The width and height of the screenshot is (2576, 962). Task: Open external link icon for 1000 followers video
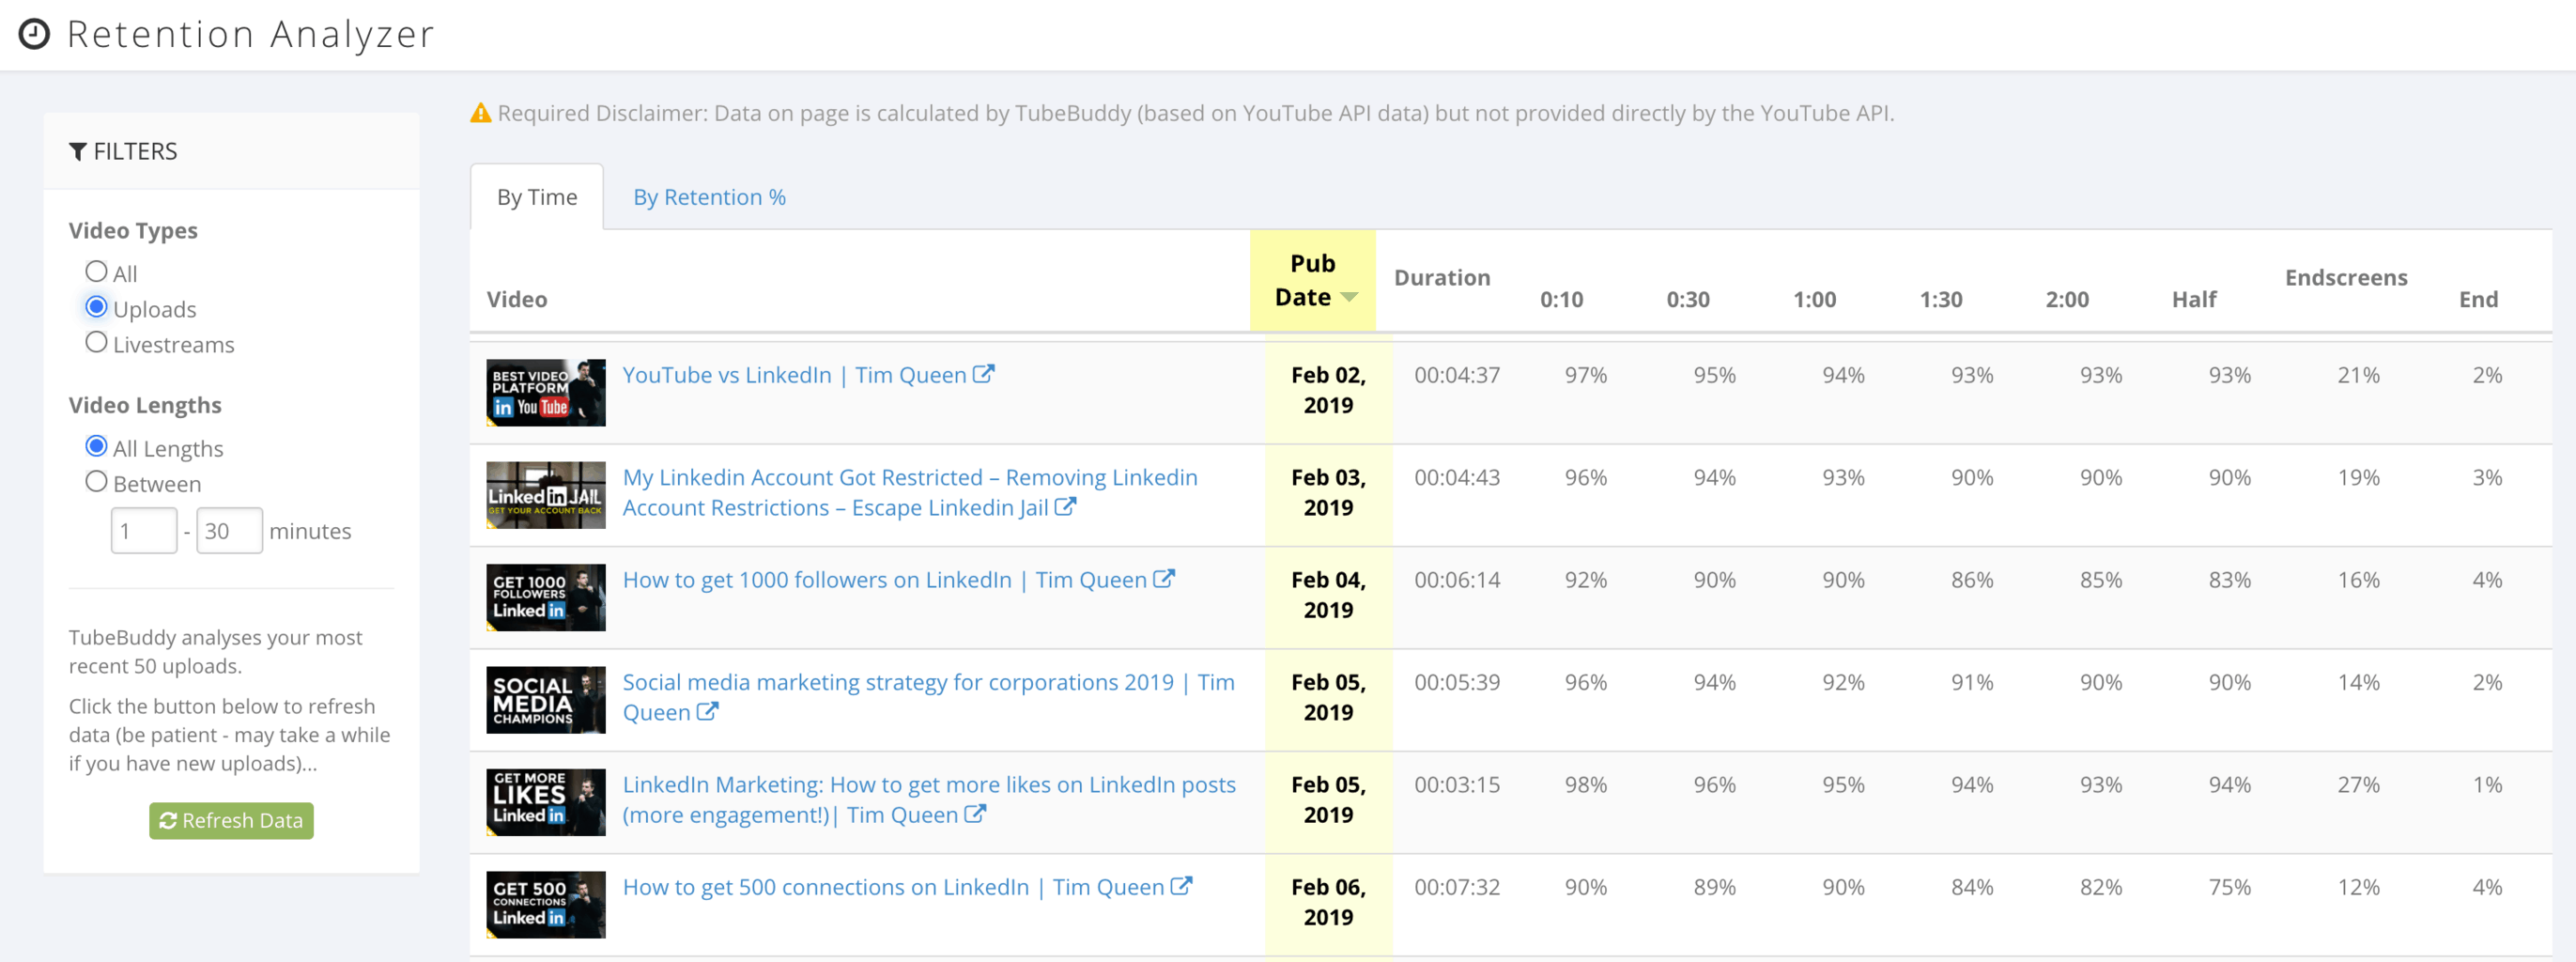tap(1164, 579)
